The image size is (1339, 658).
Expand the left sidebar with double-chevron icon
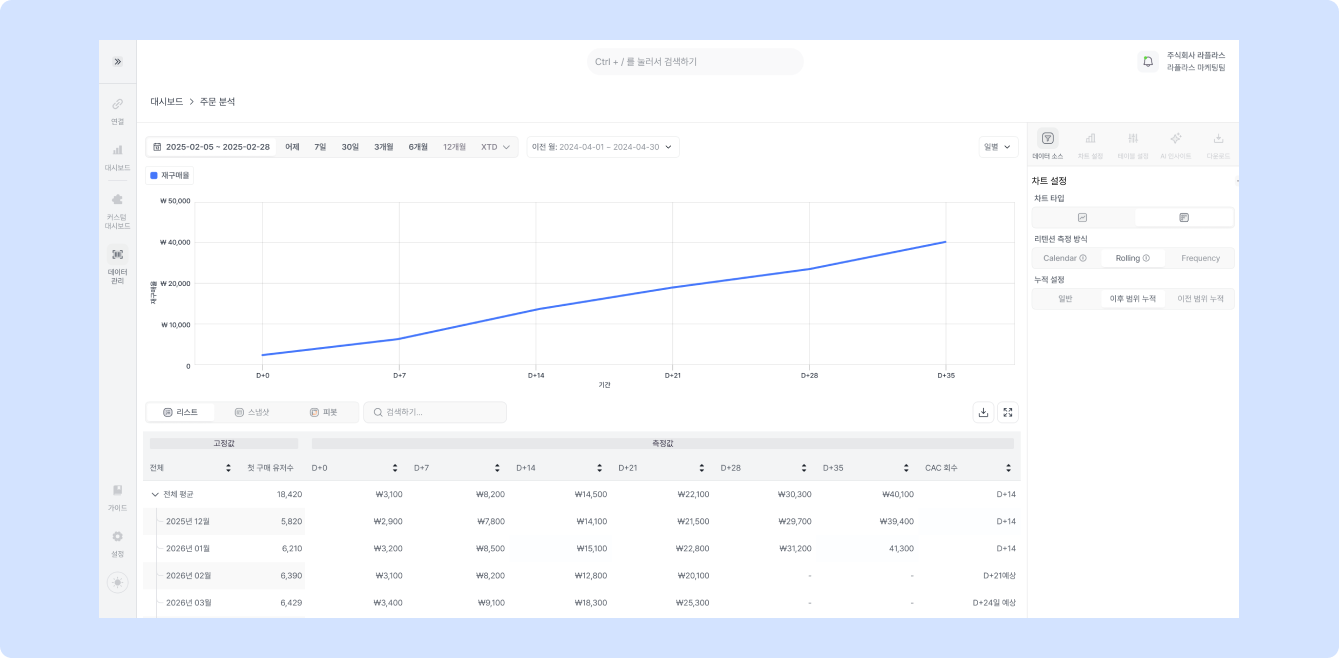117,62
